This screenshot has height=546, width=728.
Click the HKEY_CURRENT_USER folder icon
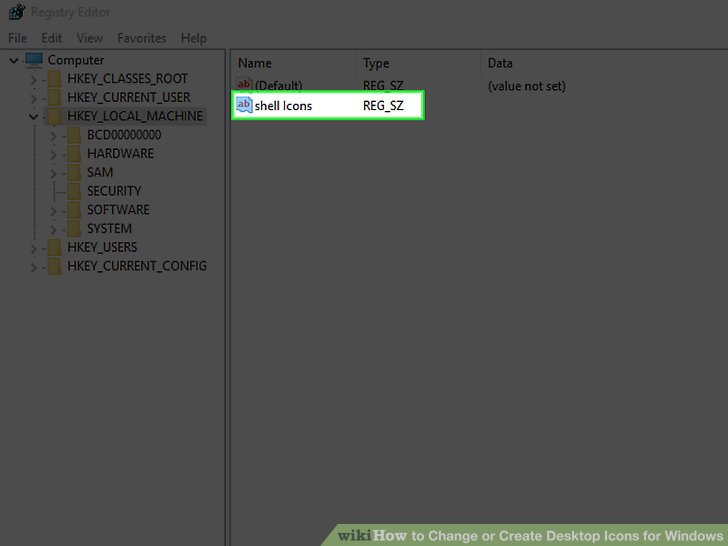point(54,98)
